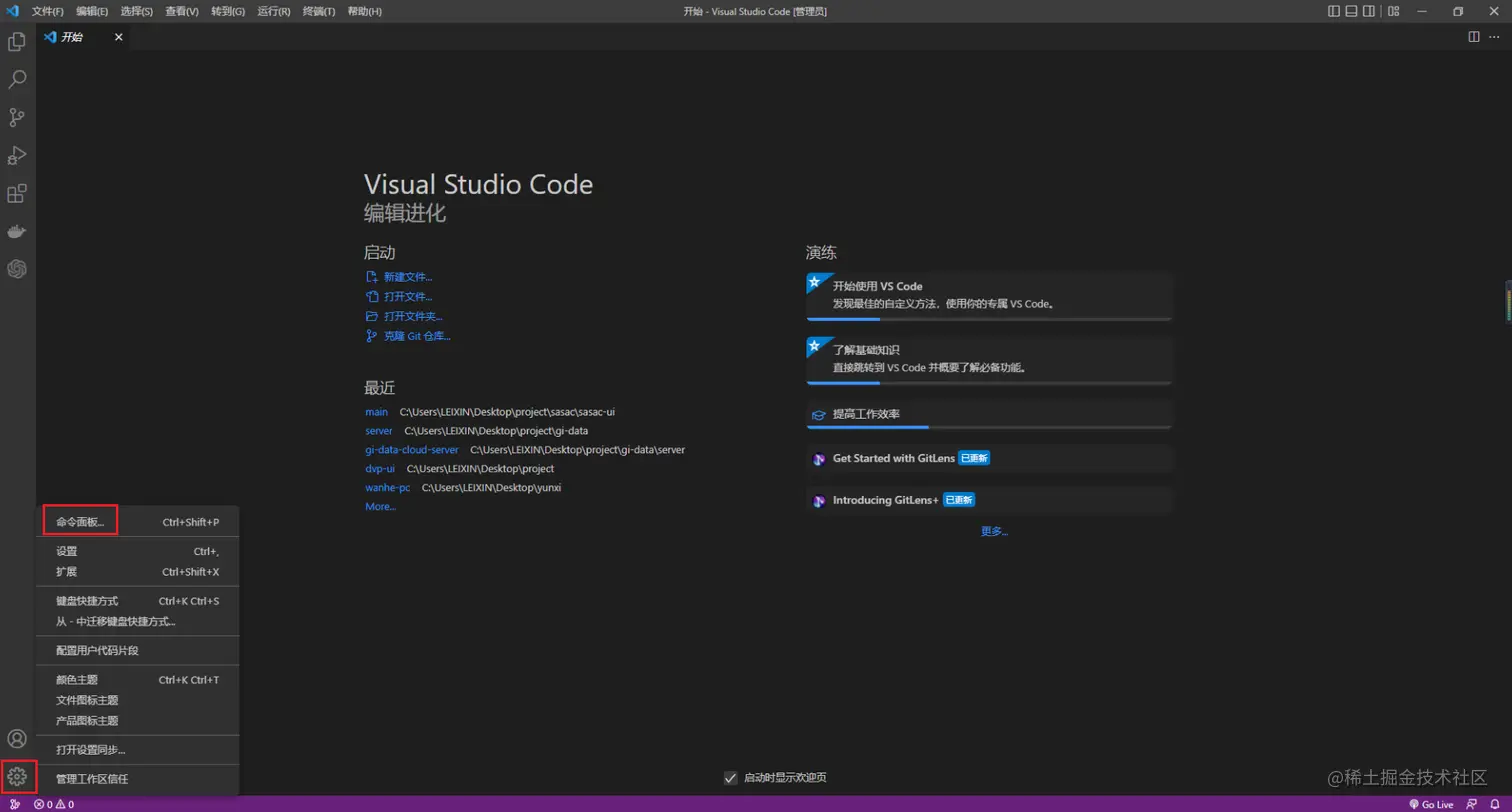Open the editor More Actions ellipsis
Viewport: 1512px width, 812px height.
[1494, 37]
